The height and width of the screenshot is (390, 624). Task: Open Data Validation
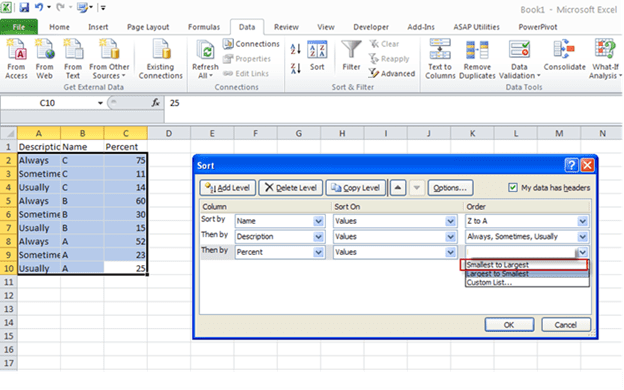pos(519,59)
